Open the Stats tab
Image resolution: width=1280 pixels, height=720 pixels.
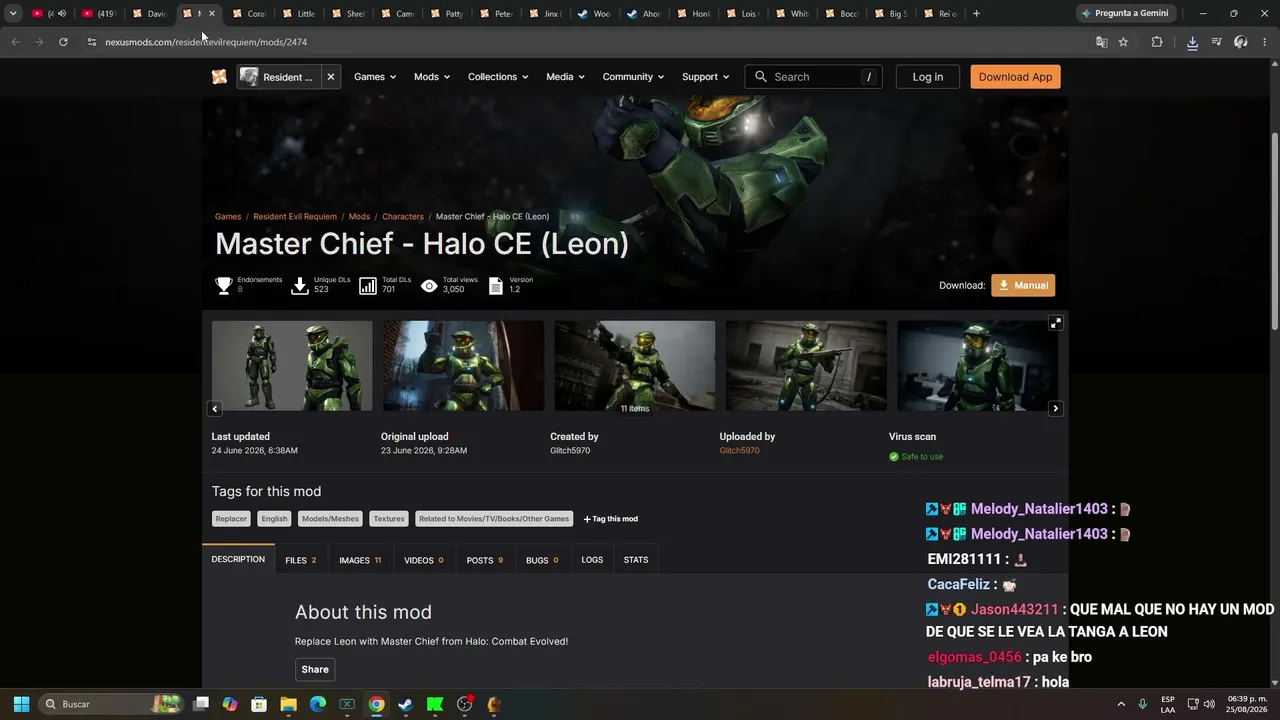(x=636, y=560)
